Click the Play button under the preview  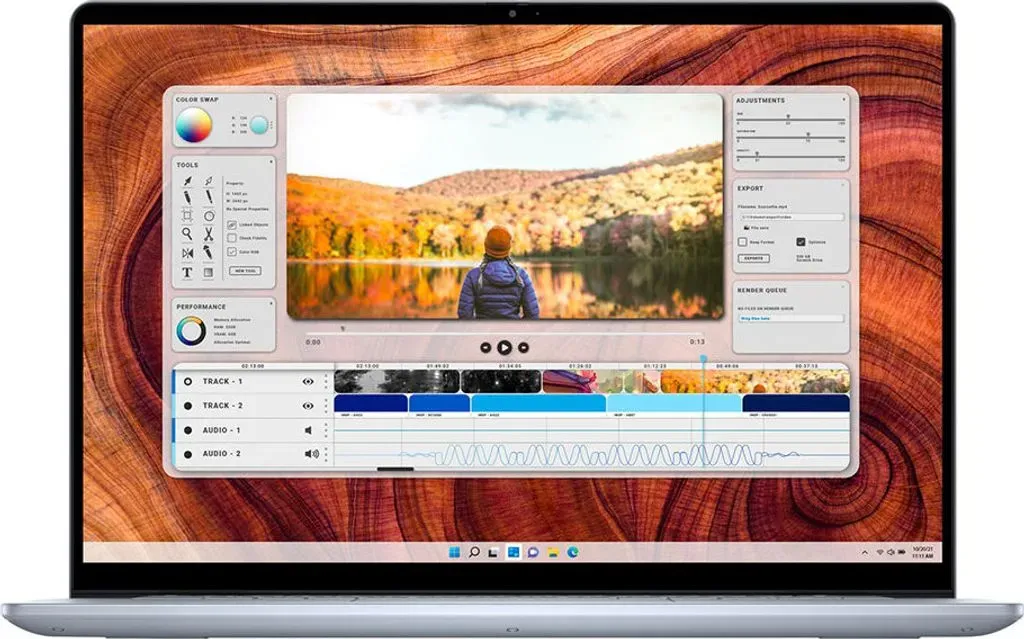(x=504, y=347)
